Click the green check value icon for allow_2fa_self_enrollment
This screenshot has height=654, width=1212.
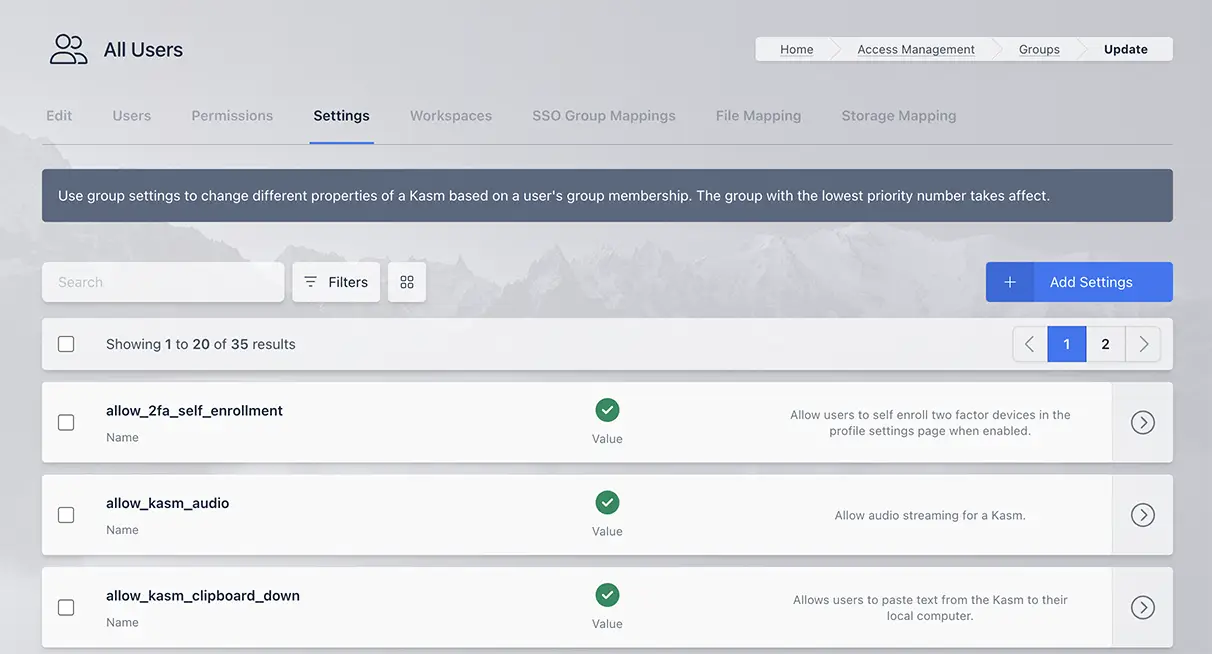(x=607, y=409)
